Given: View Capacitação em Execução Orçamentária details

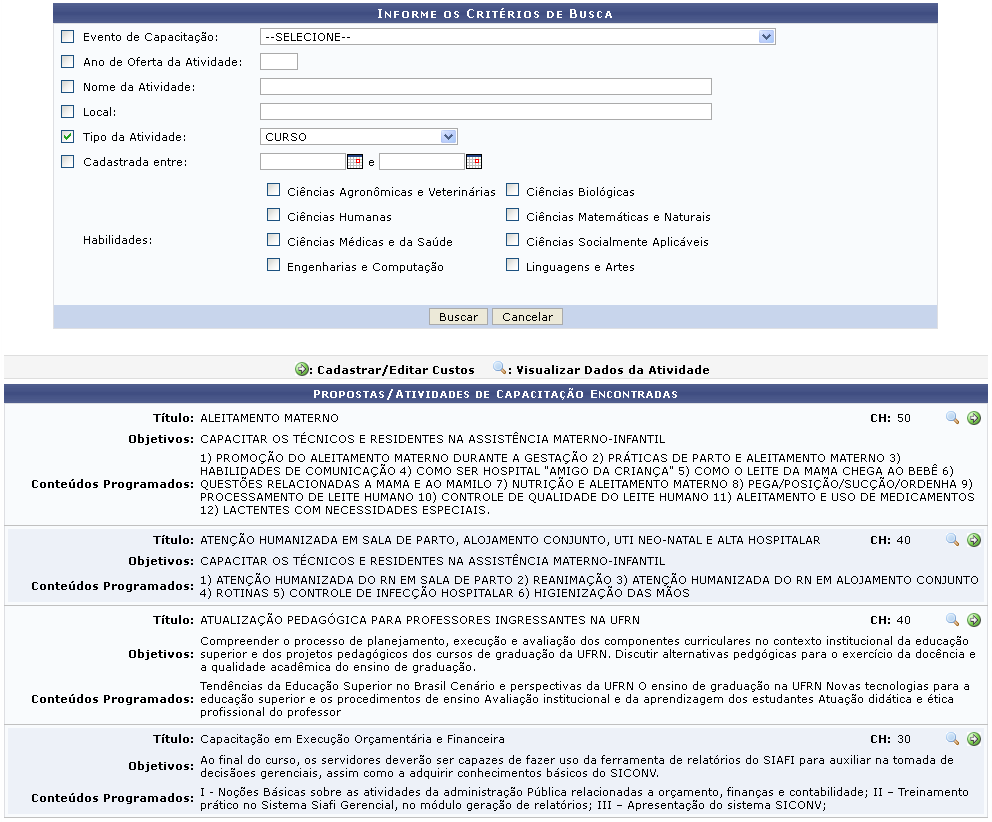Looking at the screenshot, I should click(952, 739).
